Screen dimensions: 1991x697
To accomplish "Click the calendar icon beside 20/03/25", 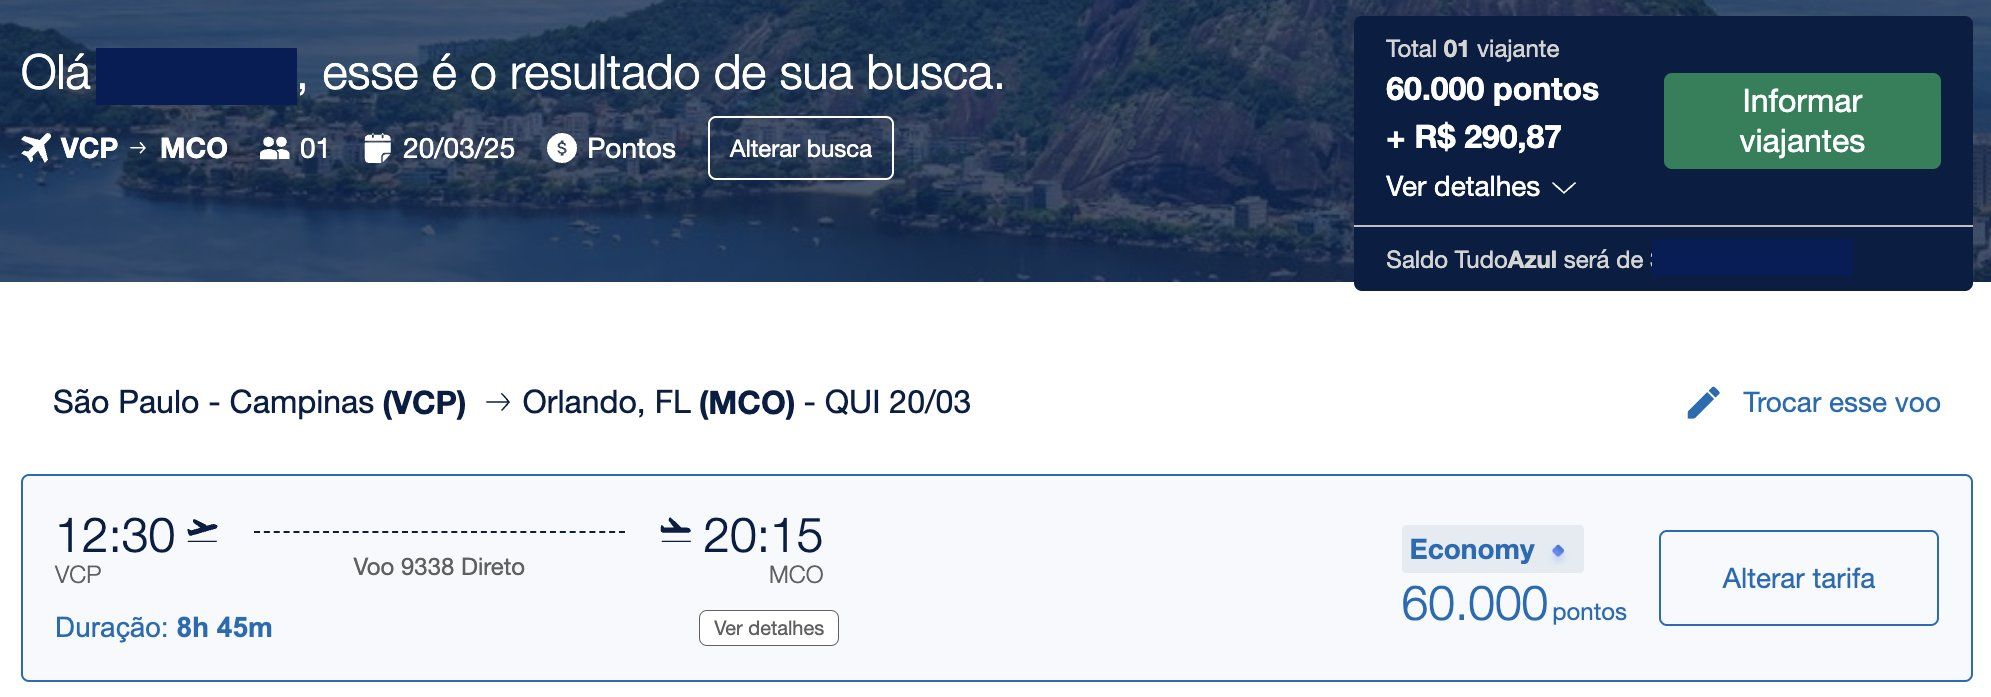I will [x=377, y=148].
